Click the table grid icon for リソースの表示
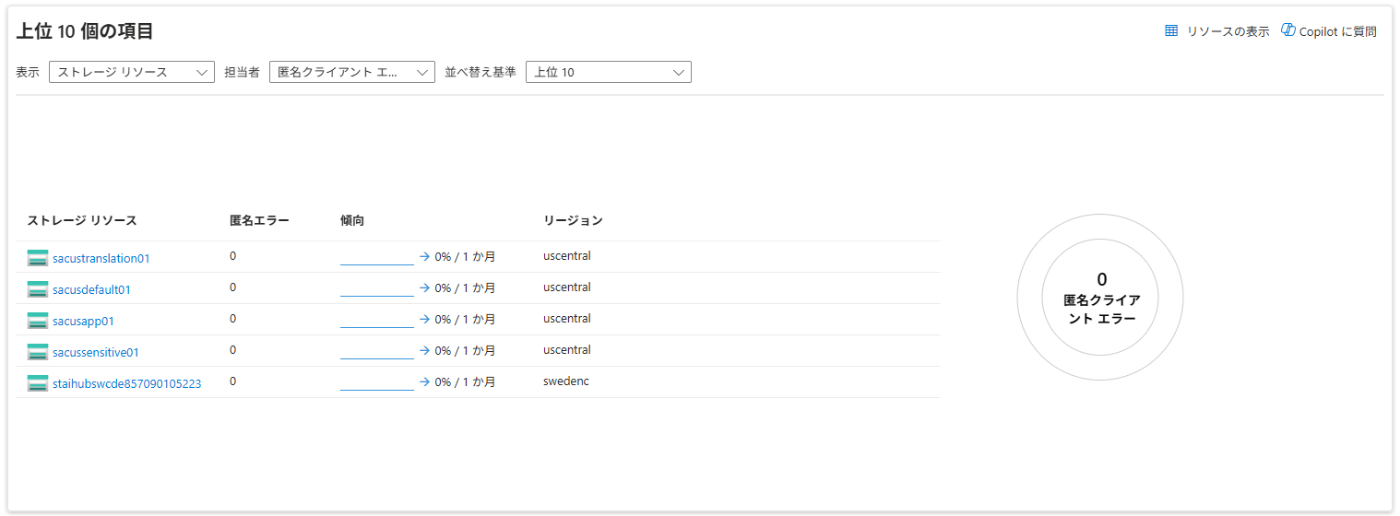 (1172, 31)
